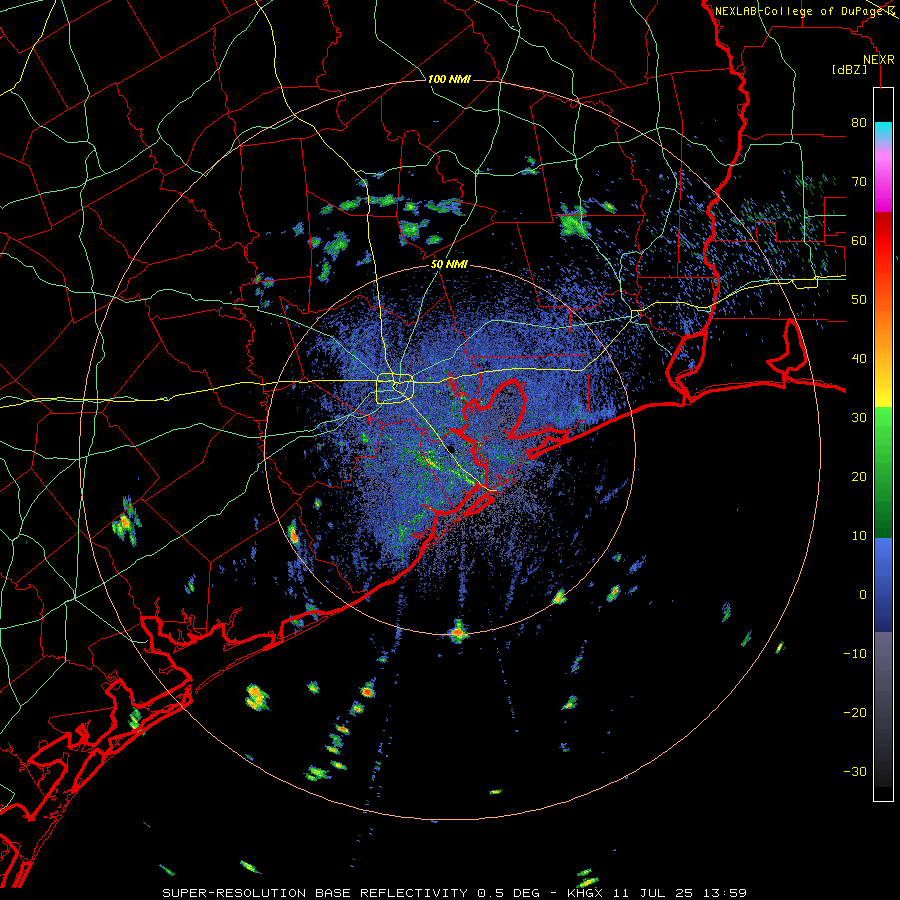Pick the red segment of color bar
The image size is (900, 900).
point(883,242)
